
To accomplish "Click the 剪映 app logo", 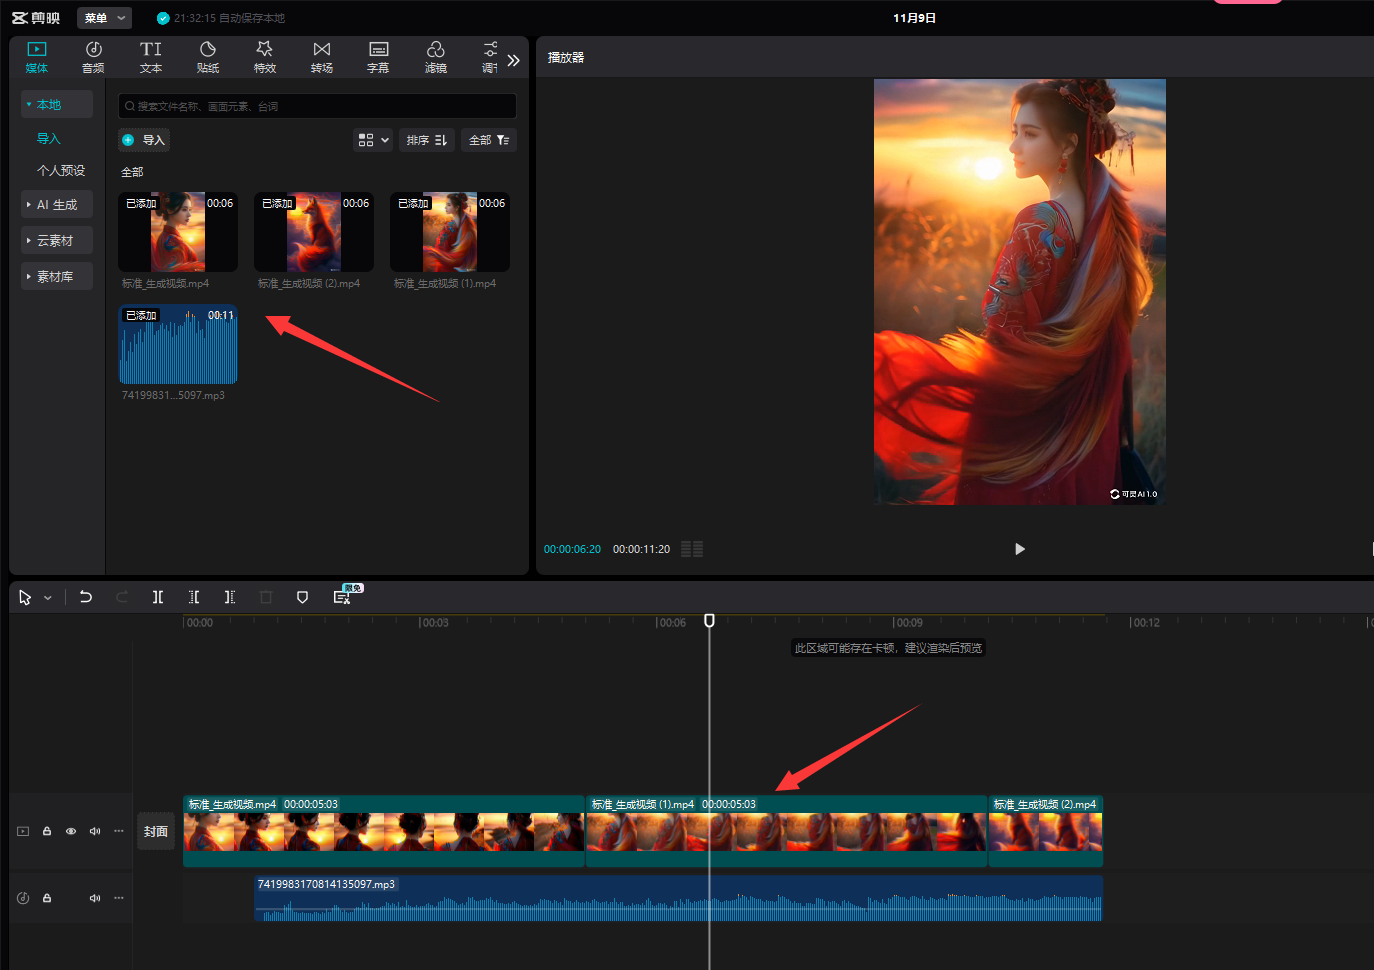I will (x=36, y=18).
